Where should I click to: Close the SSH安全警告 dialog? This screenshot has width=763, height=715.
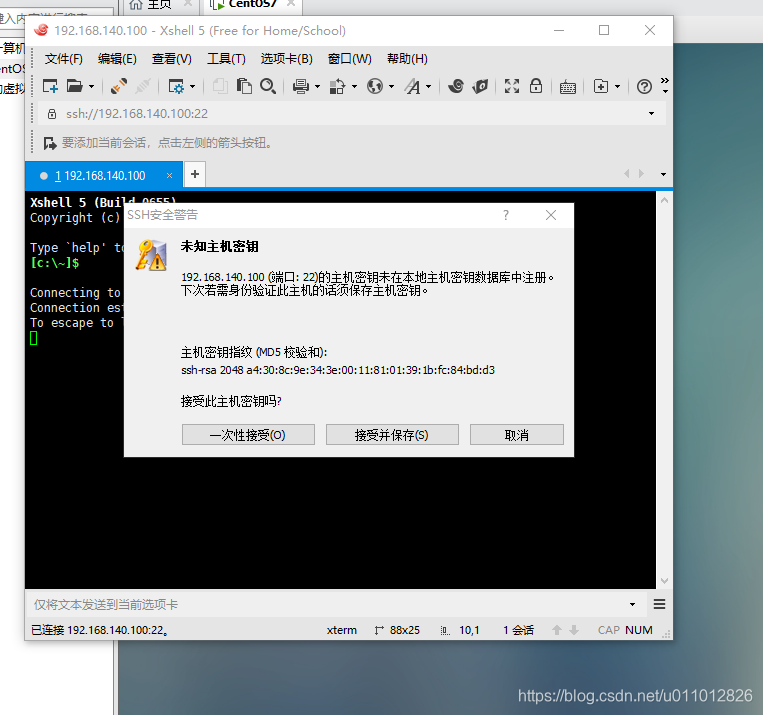tap(551, 215)
